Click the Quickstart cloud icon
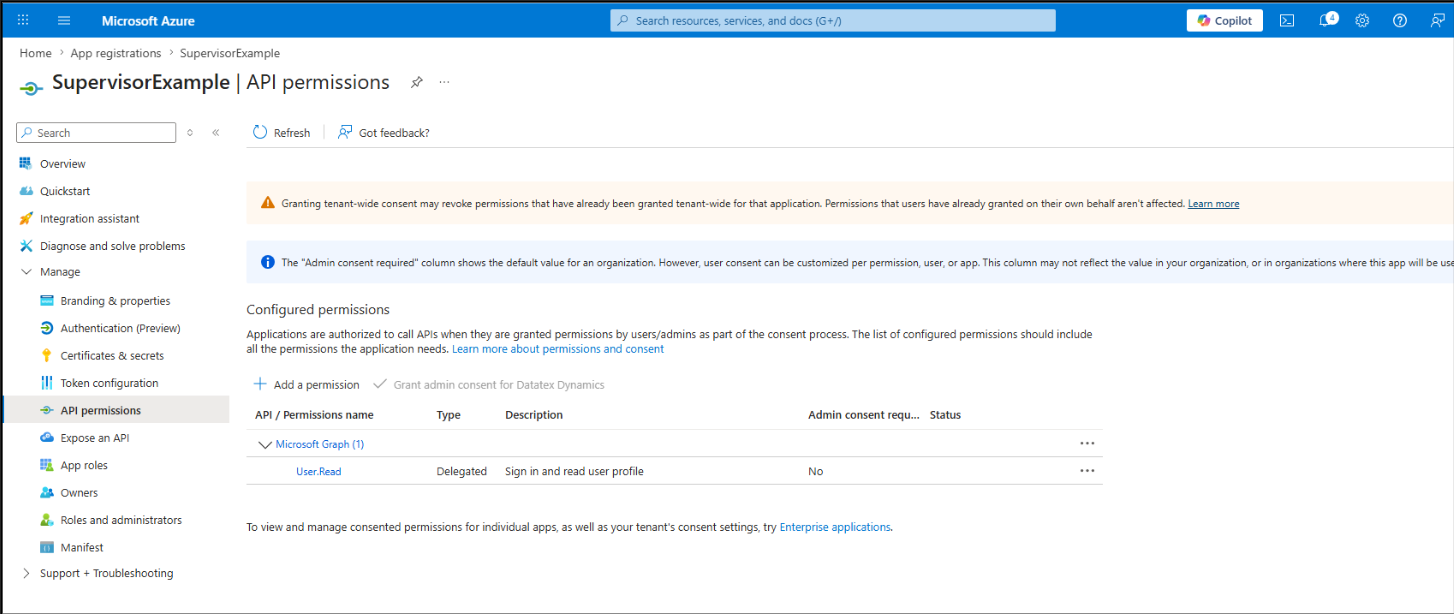Screen dimensions: 1454x614 pos(26,190)
